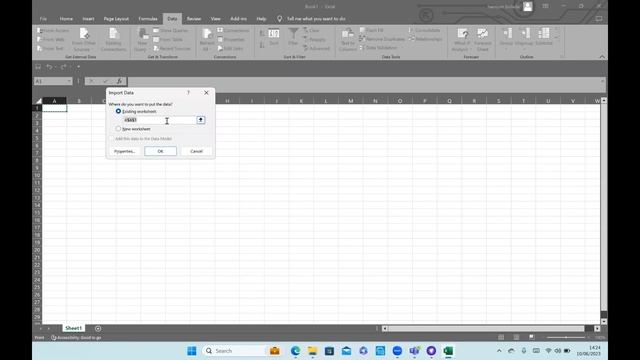Click the Tell me what you want to do box
This screenshot has width=640, height=360.
point(311,19)
